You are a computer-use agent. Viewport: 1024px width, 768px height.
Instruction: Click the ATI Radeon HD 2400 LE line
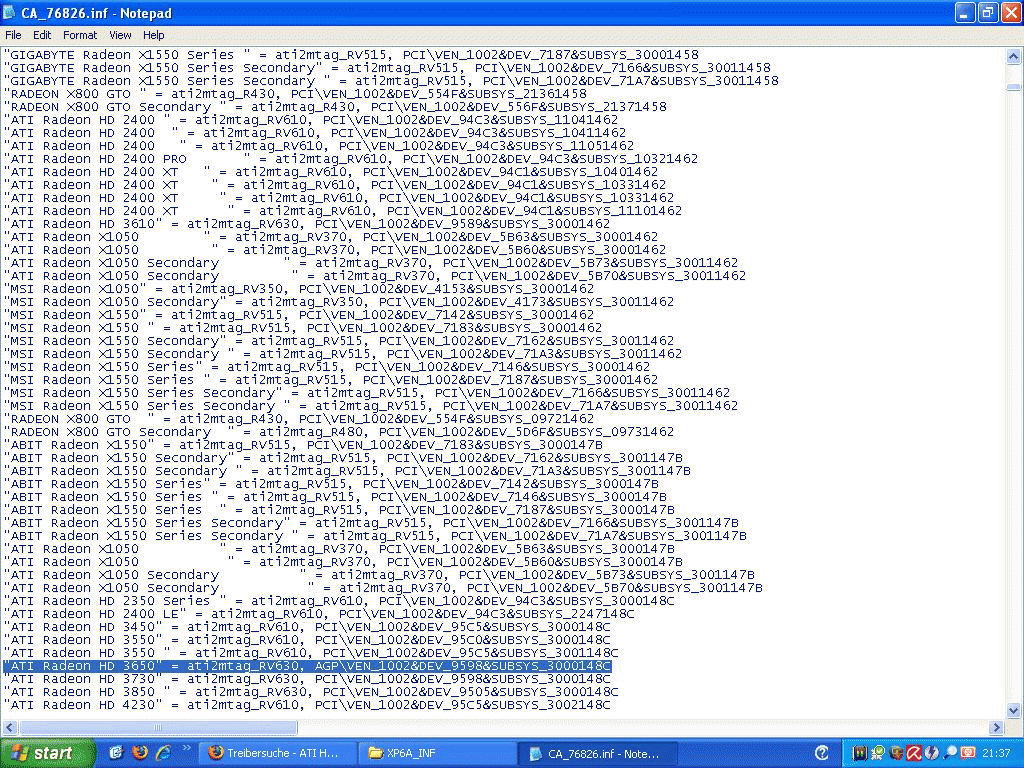point(319,614)
